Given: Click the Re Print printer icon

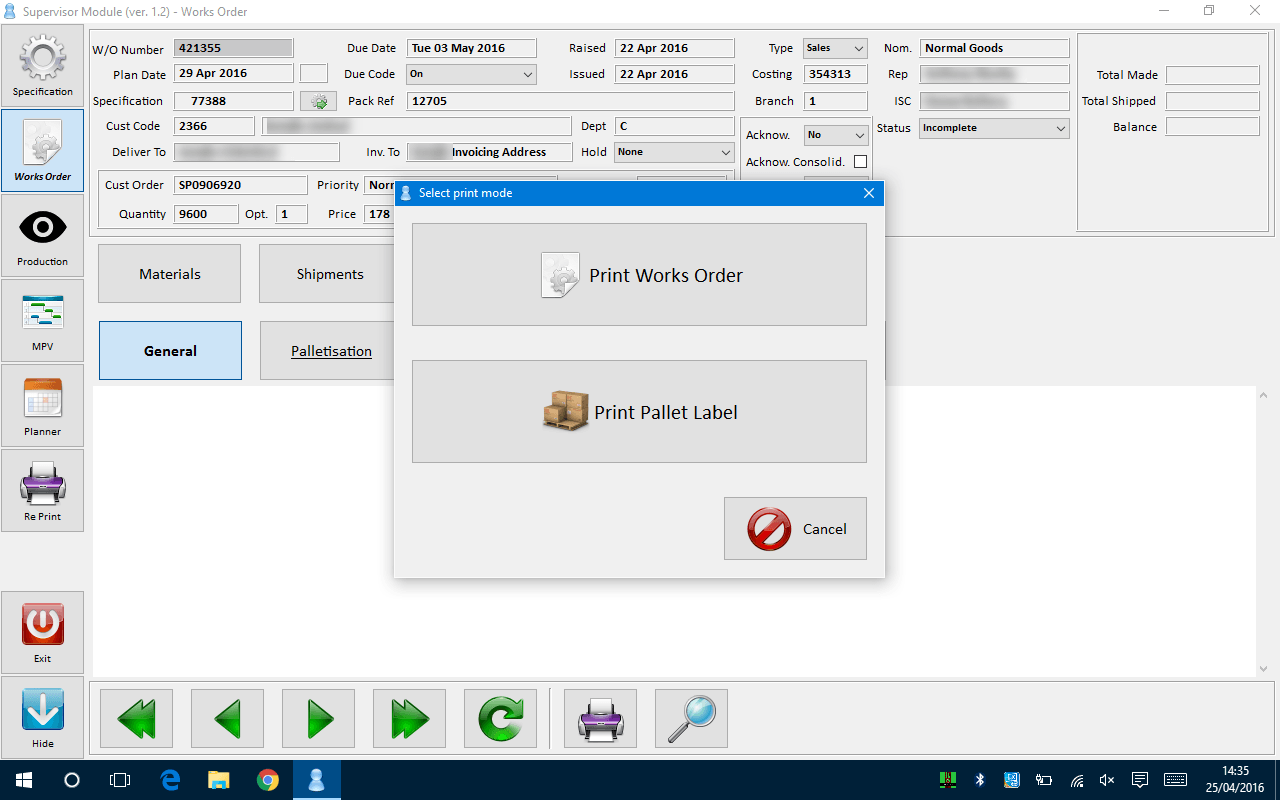Looking at the screenshot, I should coord(42,490).
